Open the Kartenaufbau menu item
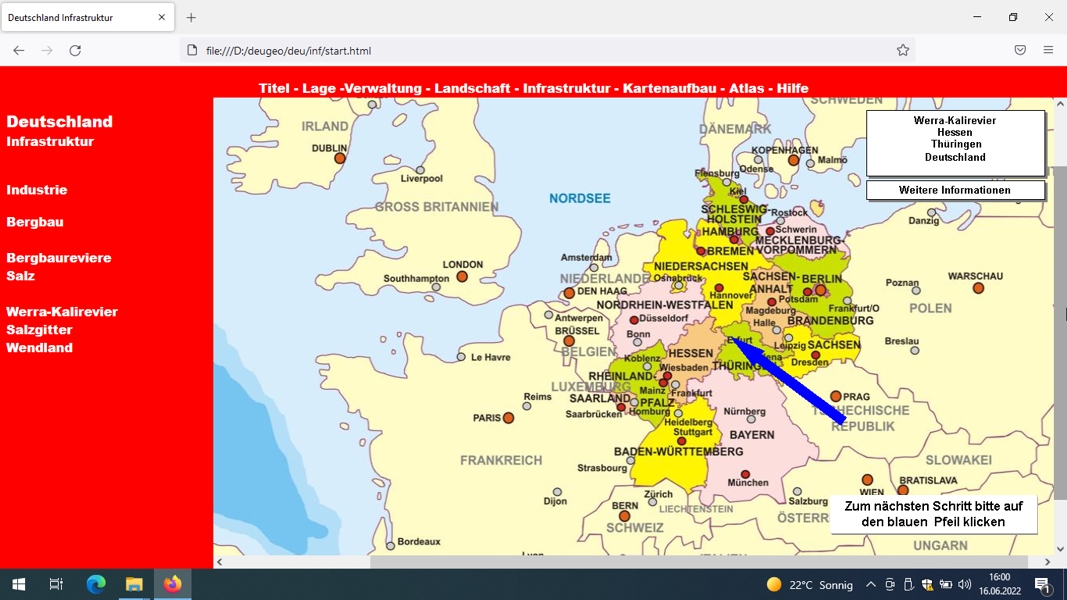The image size is (1067, 600). click(x=670, y=88)
